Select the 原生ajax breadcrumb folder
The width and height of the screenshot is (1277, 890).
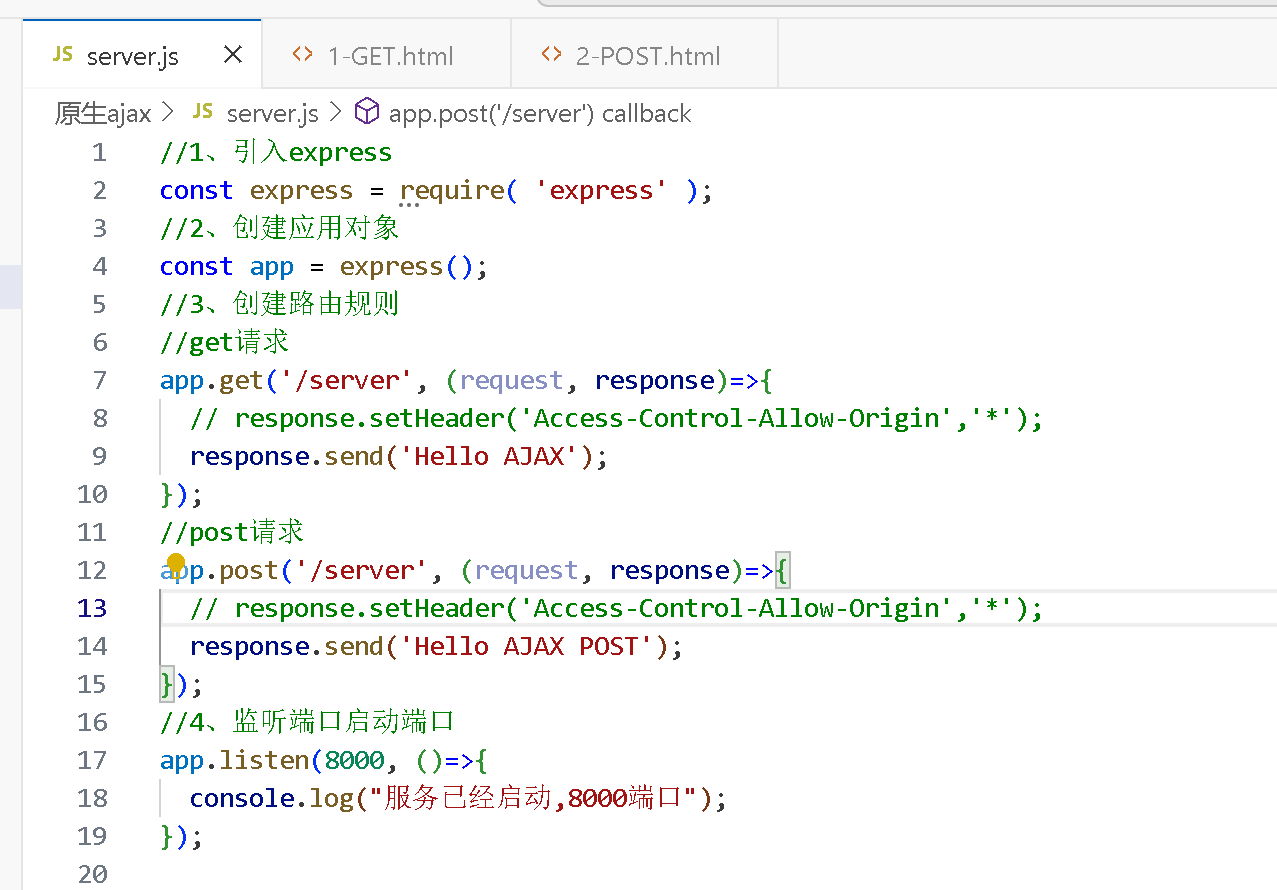click(x=103, y=113)
